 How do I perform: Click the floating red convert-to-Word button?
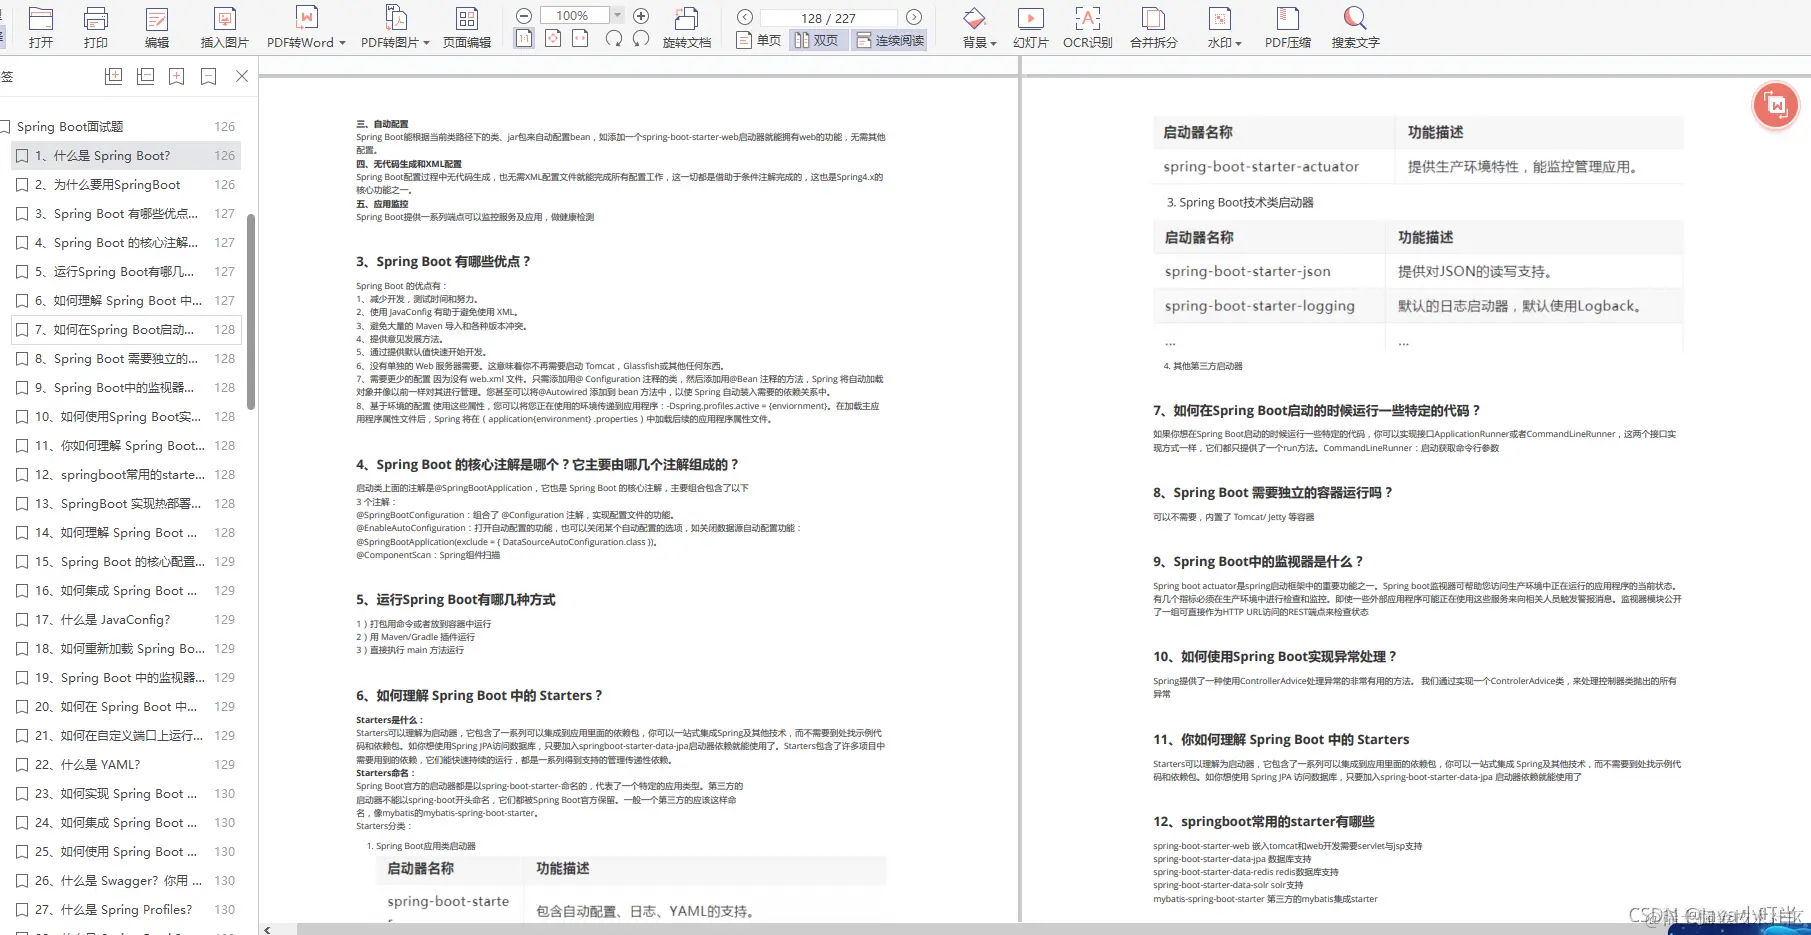pyautogui.click(x=1776, y=105)
